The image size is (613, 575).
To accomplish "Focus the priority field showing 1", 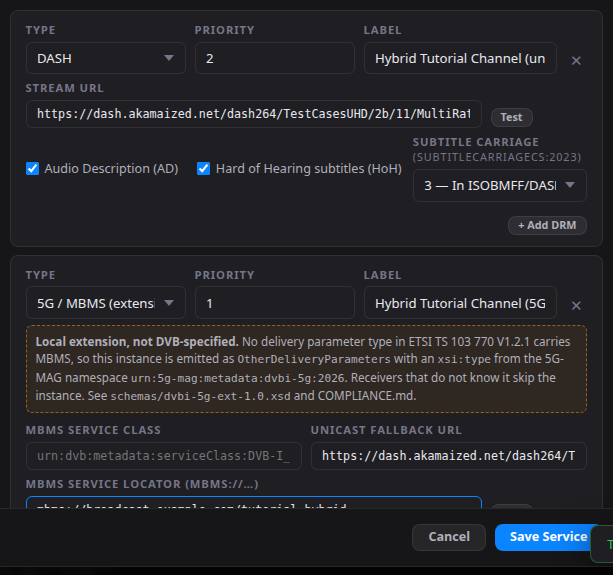I will coord(275,303).
